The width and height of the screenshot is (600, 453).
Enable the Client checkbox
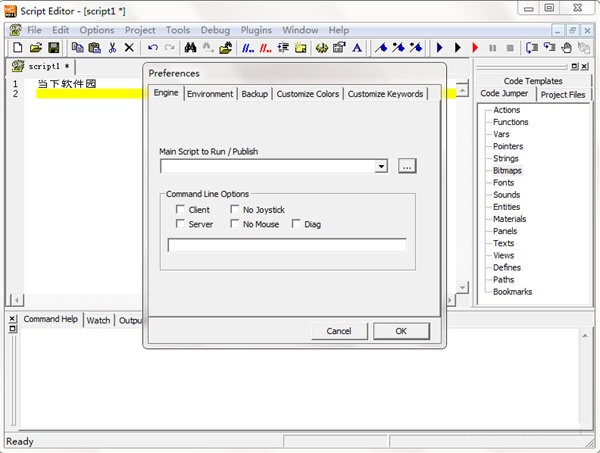(180, 209)
